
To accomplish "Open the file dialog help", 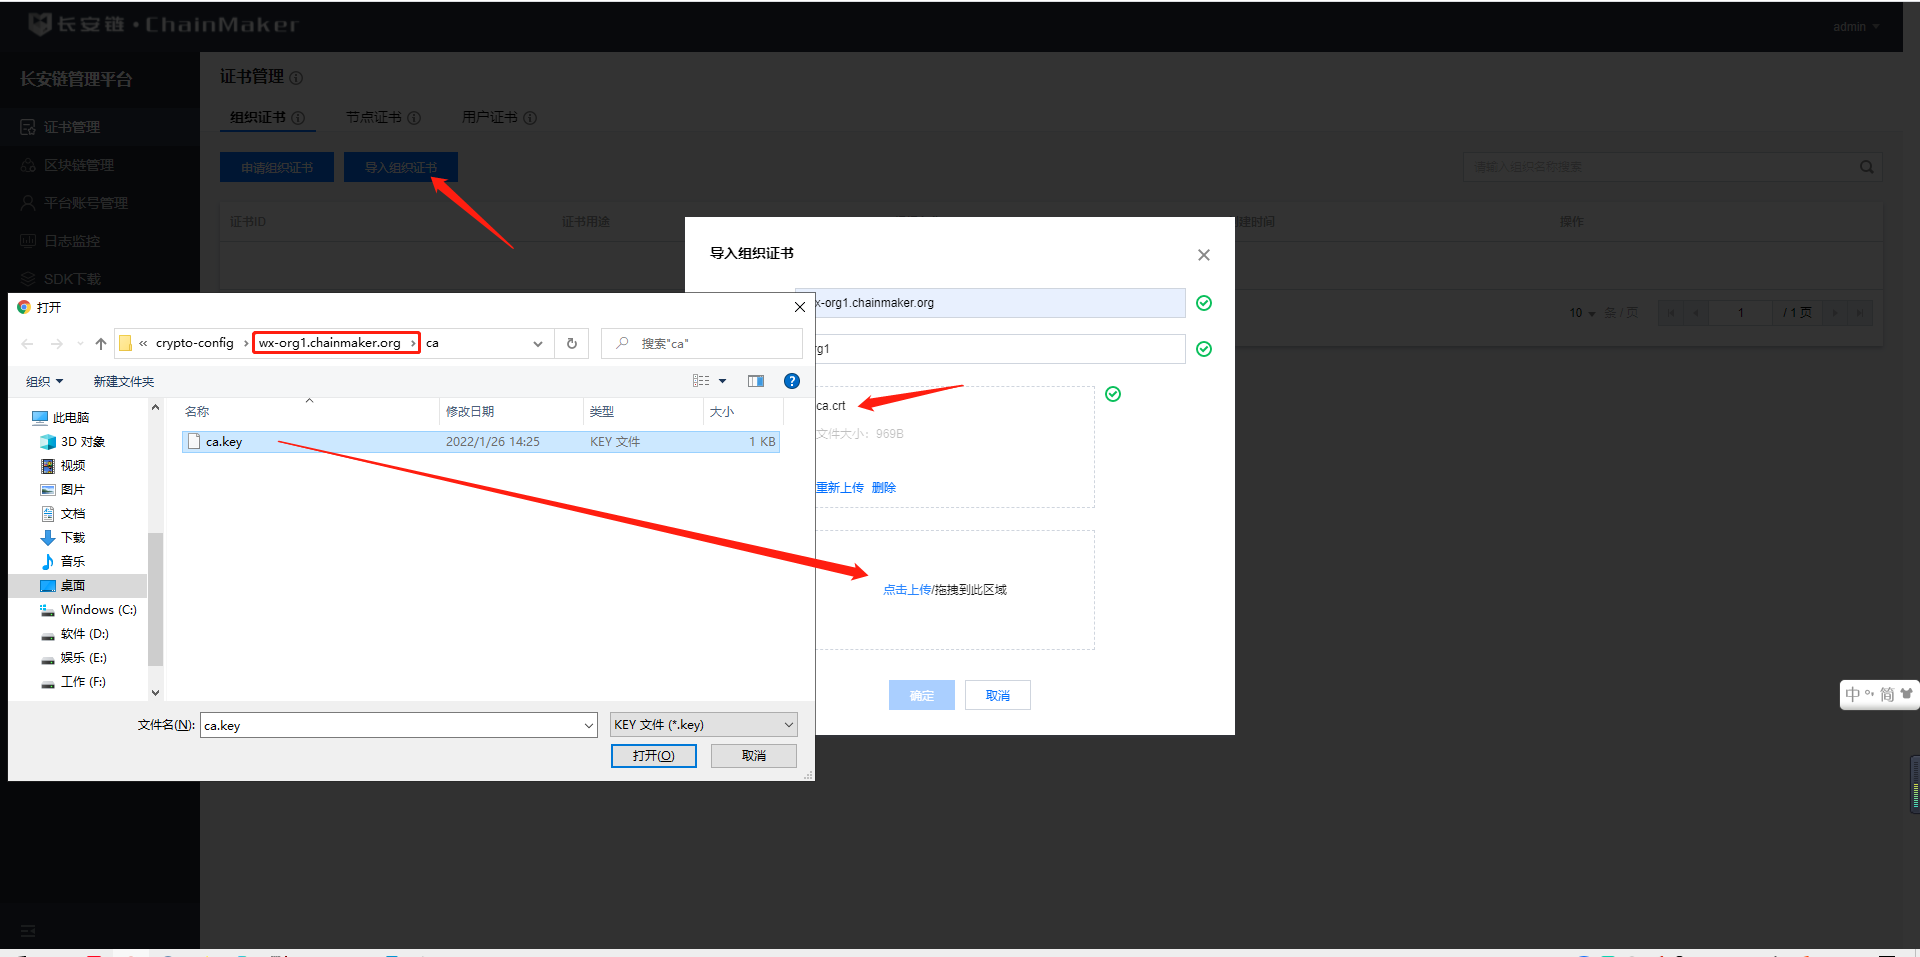I will click(x=792, y=381).
